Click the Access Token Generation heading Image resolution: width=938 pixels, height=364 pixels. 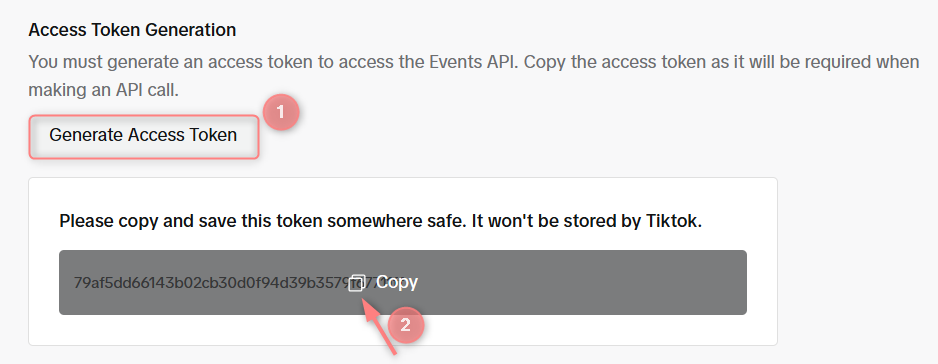point(132,30)
